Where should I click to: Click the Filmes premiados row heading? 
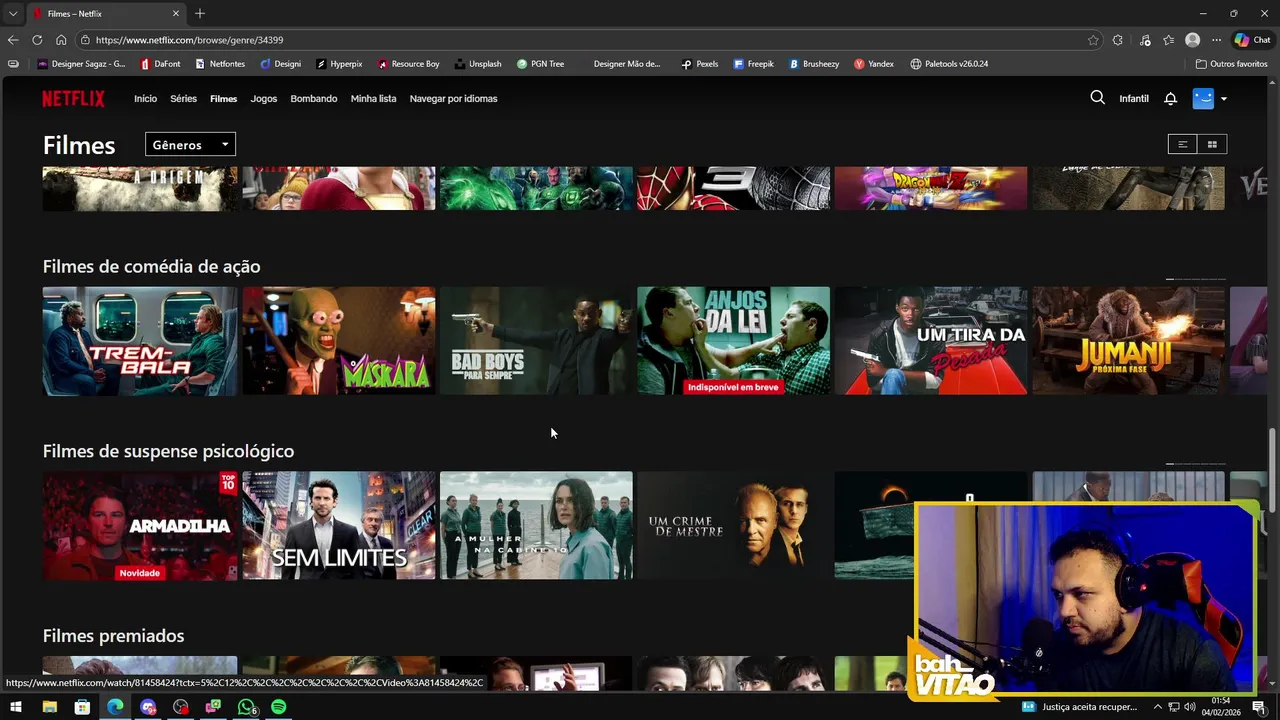pos(113,636)
